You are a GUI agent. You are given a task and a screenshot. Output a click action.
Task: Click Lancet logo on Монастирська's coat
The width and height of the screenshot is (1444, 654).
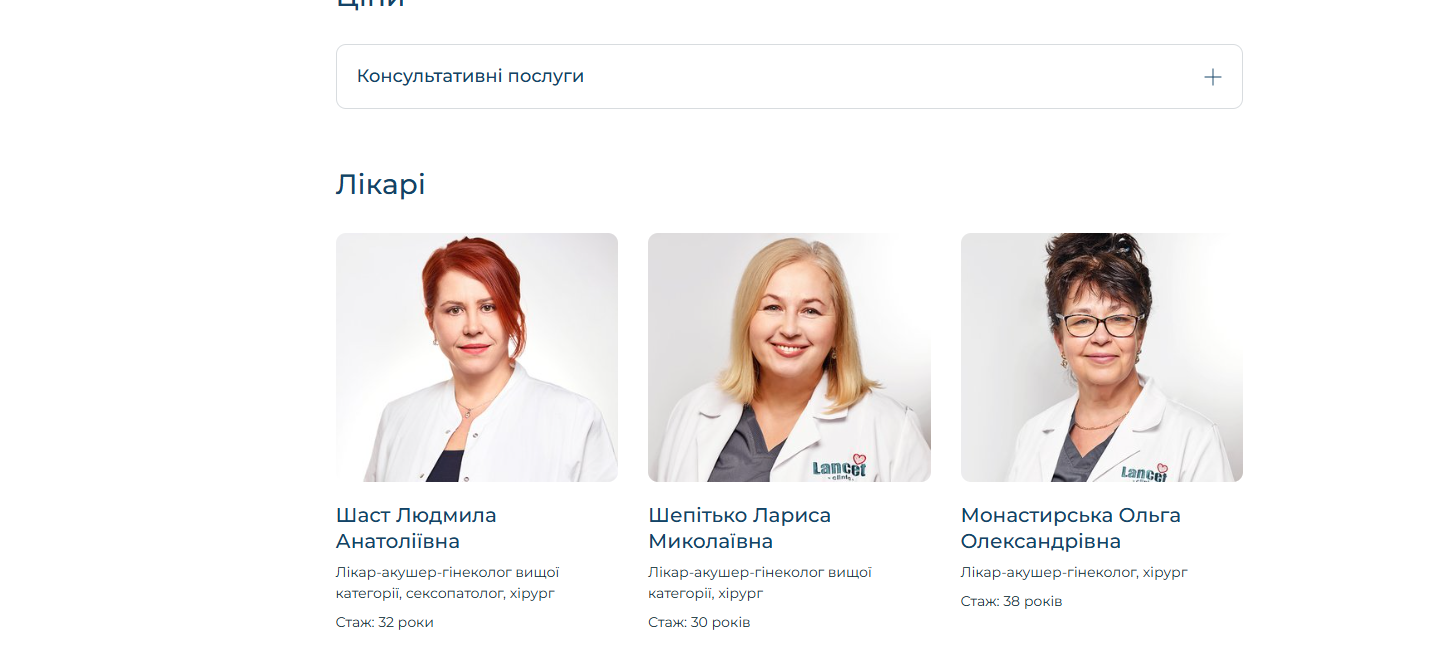(1144, 473)
